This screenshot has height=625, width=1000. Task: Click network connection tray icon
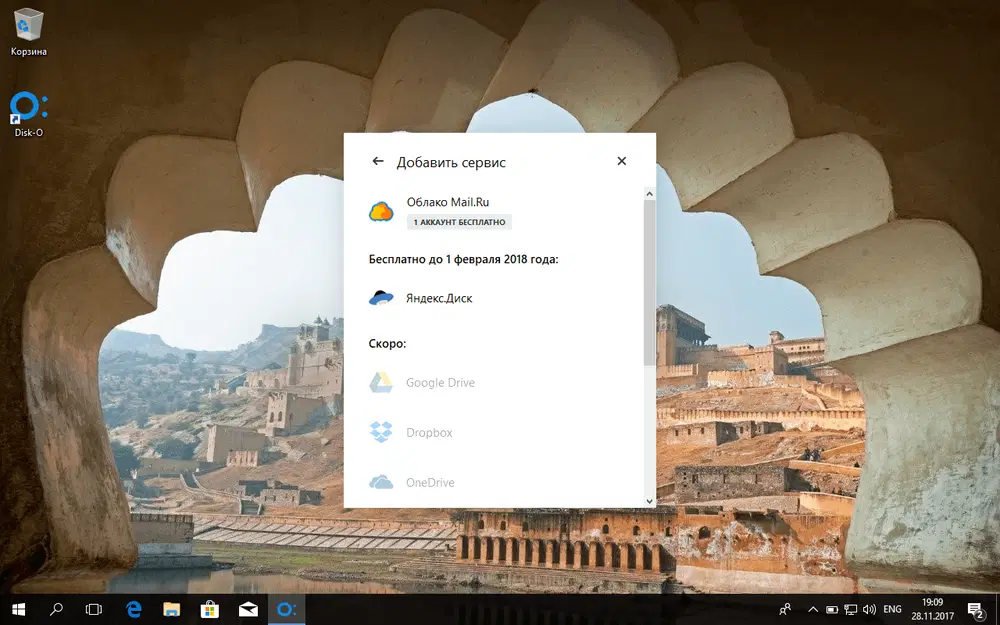click(x=850, y=610)
